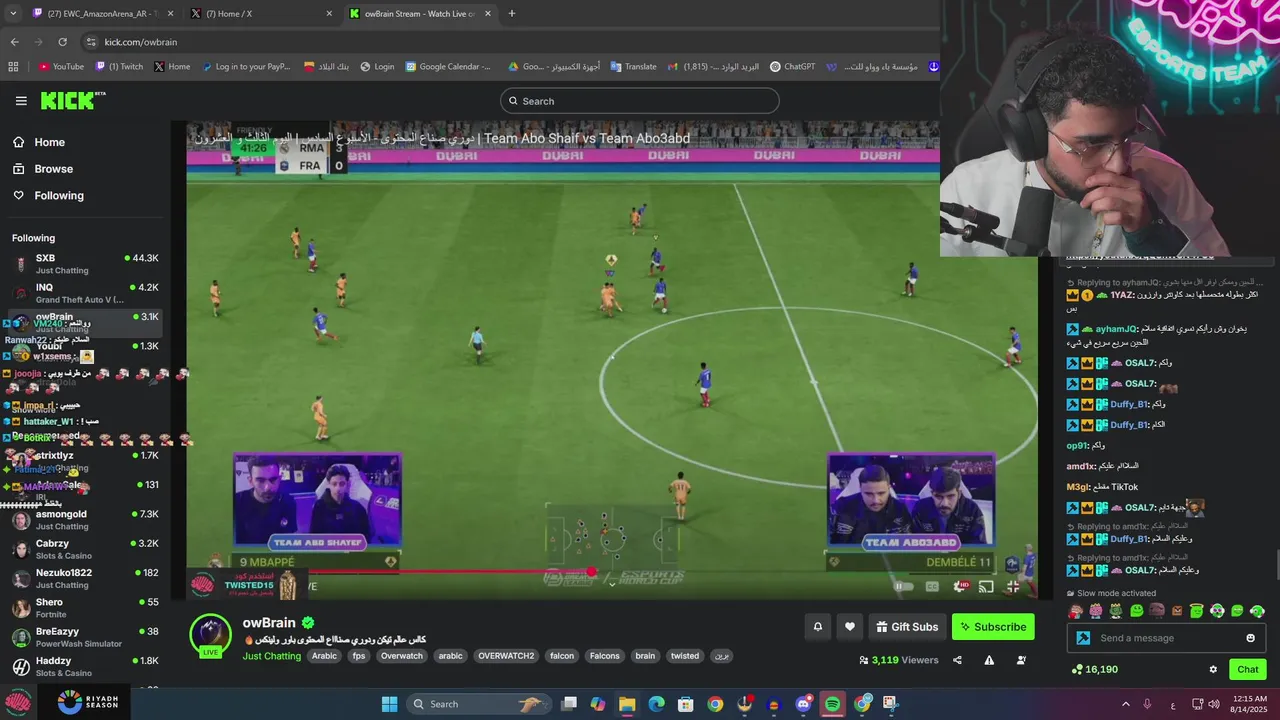The height and width of the screenshot is (720, 1280).
Task: Open the owBrain channel avatar
Action: pyautogui.click(x=211, y=635)
